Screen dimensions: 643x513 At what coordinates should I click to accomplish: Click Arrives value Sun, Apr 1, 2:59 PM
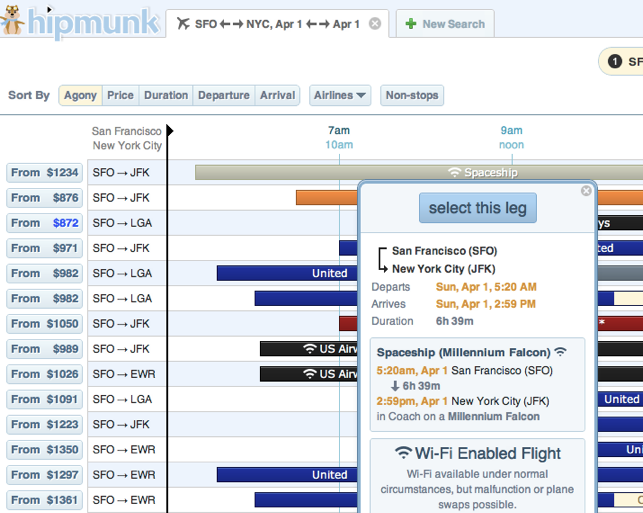click(x=486, y=304)
